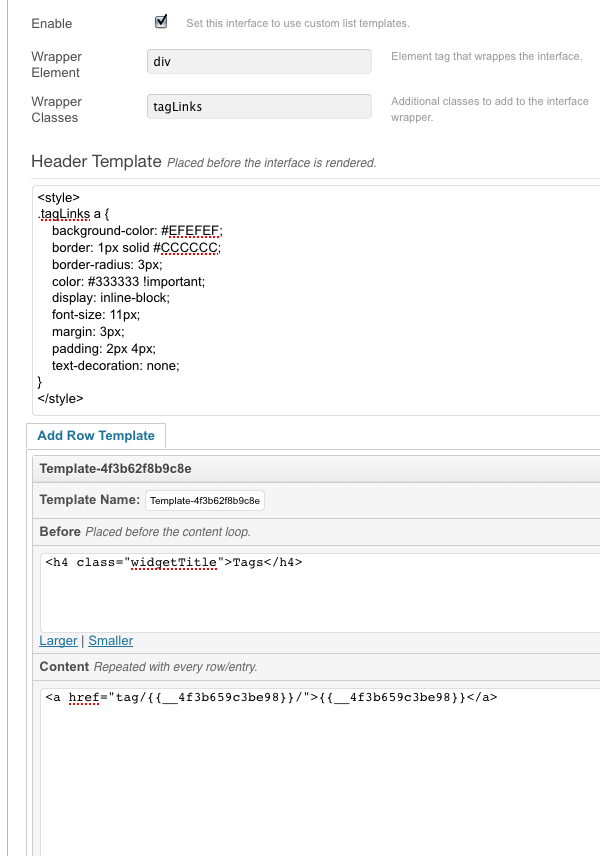600x856 pixels.
Task: Click the background-color #EFEFEF line
Action: point(137,231)
